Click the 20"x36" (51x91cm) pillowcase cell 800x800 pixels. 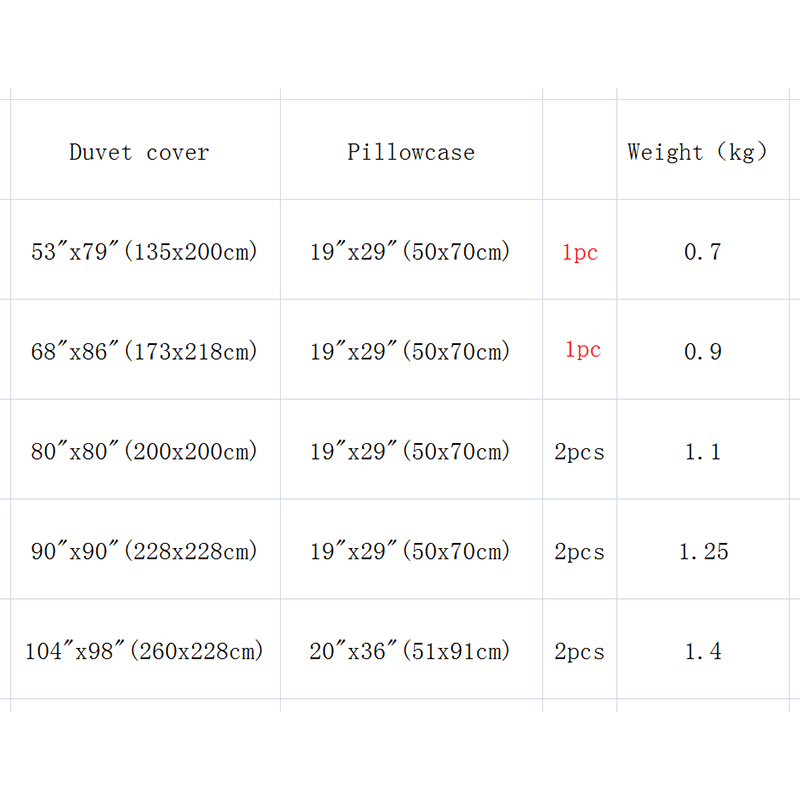click(x=410, y=652)
